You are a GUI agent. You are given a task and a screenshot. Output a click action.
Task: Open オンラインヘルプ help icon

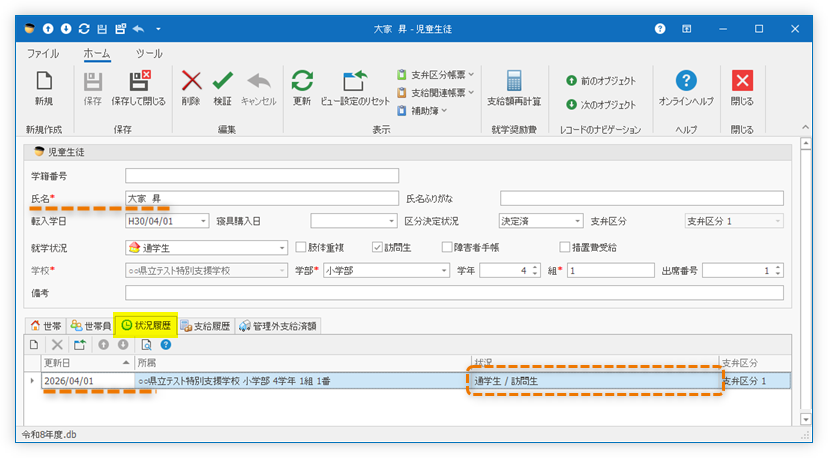click(x=686, y=81)
